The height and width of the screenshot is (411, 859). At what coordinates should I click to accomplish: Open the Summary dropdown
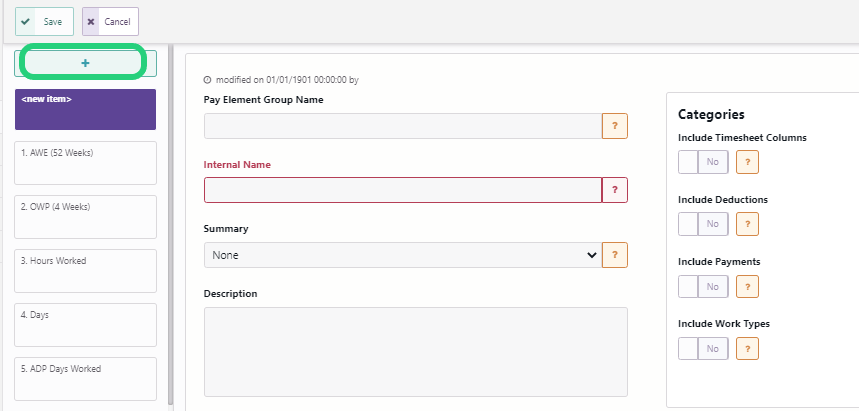pos(403,255)
